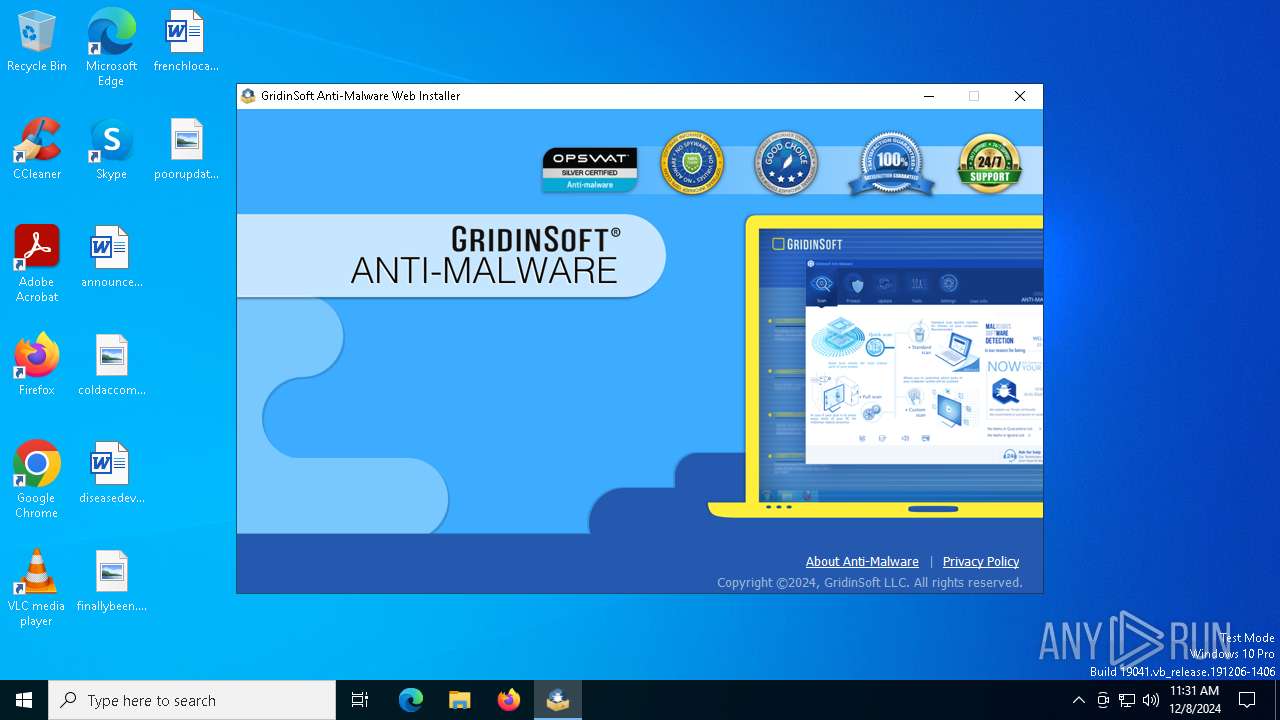Select the diseasedev Word document
This screenshot has height=720, width=1280.
[111, 474]
